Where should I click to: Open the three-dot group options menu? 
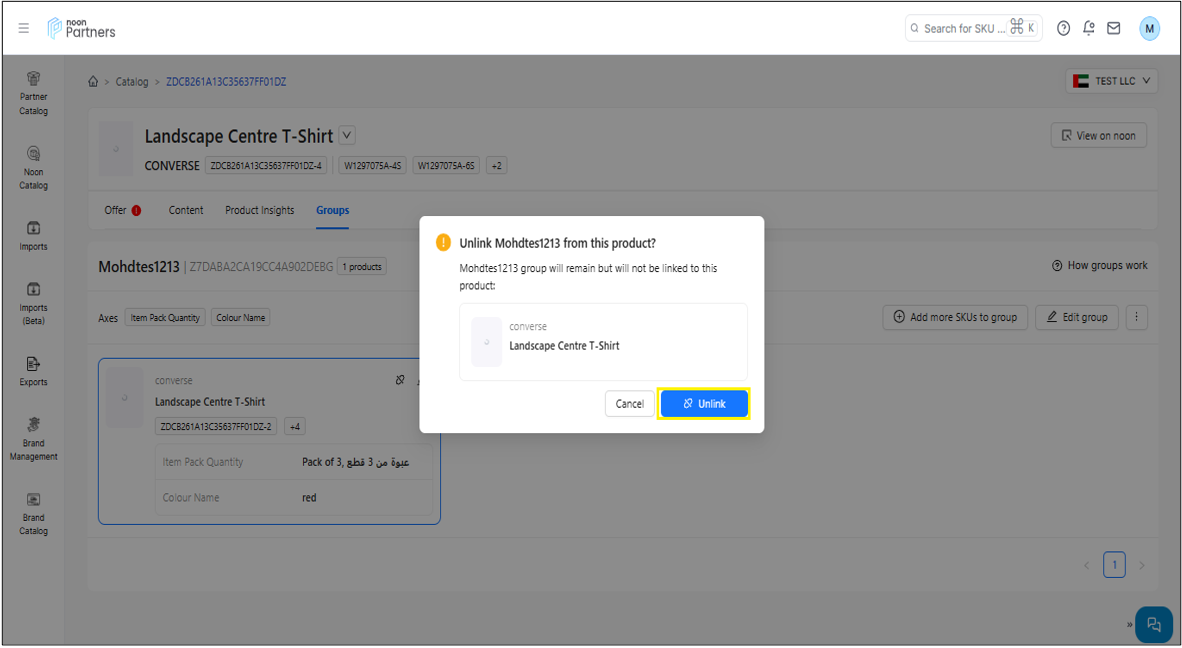pos(1136,317)
